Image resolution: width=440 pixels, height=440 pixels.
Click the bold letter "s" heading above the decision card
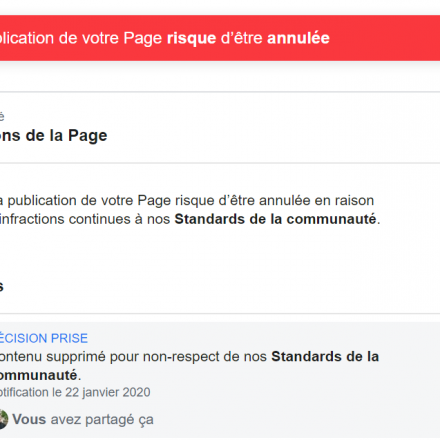click(x=1, y=287)
